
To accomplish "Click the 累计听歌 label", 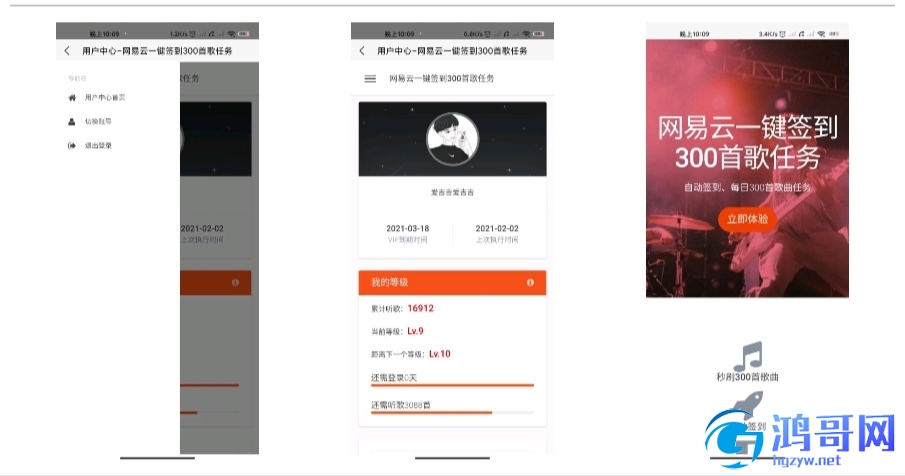I will pyautogui.click(x=387, y=309).
